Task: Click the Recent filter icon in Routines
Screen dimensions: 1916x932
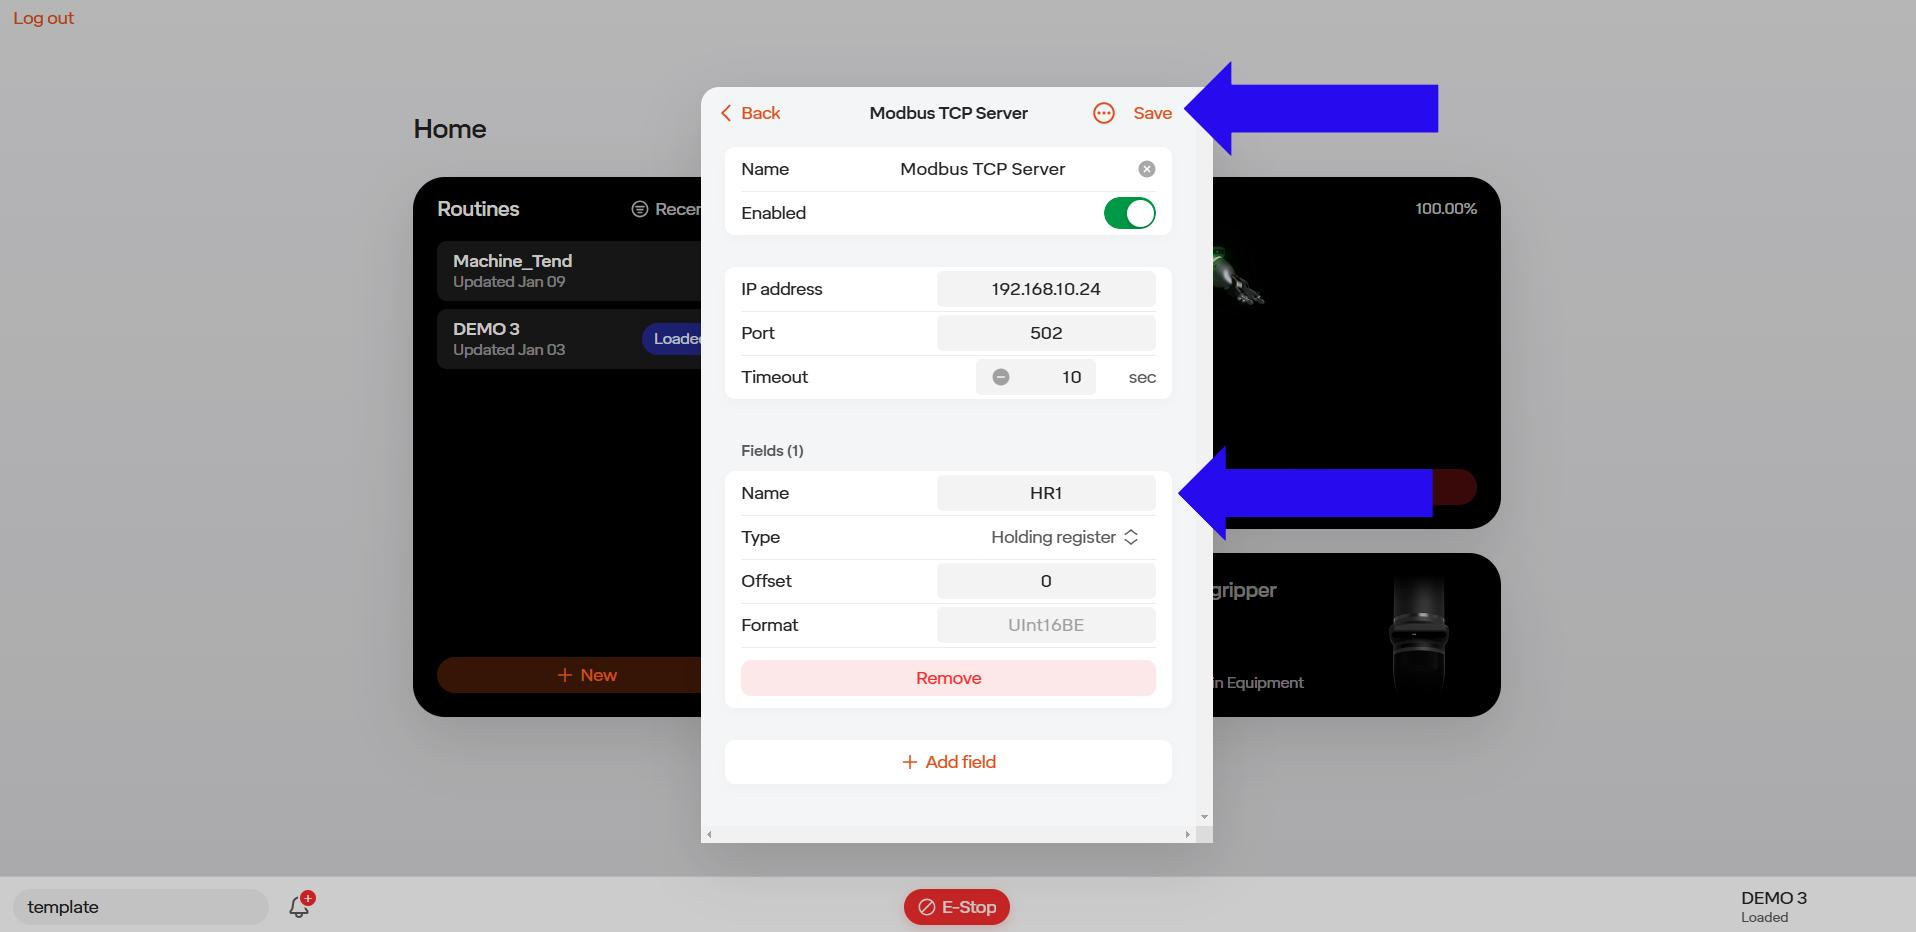Action: coord(640,209)
